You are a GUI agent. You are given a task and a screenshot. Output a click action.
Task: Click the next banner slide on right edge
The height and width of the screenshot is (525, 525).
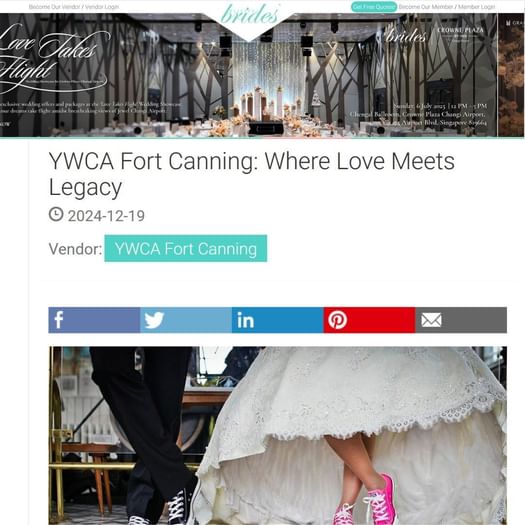(x=511, y=75)
